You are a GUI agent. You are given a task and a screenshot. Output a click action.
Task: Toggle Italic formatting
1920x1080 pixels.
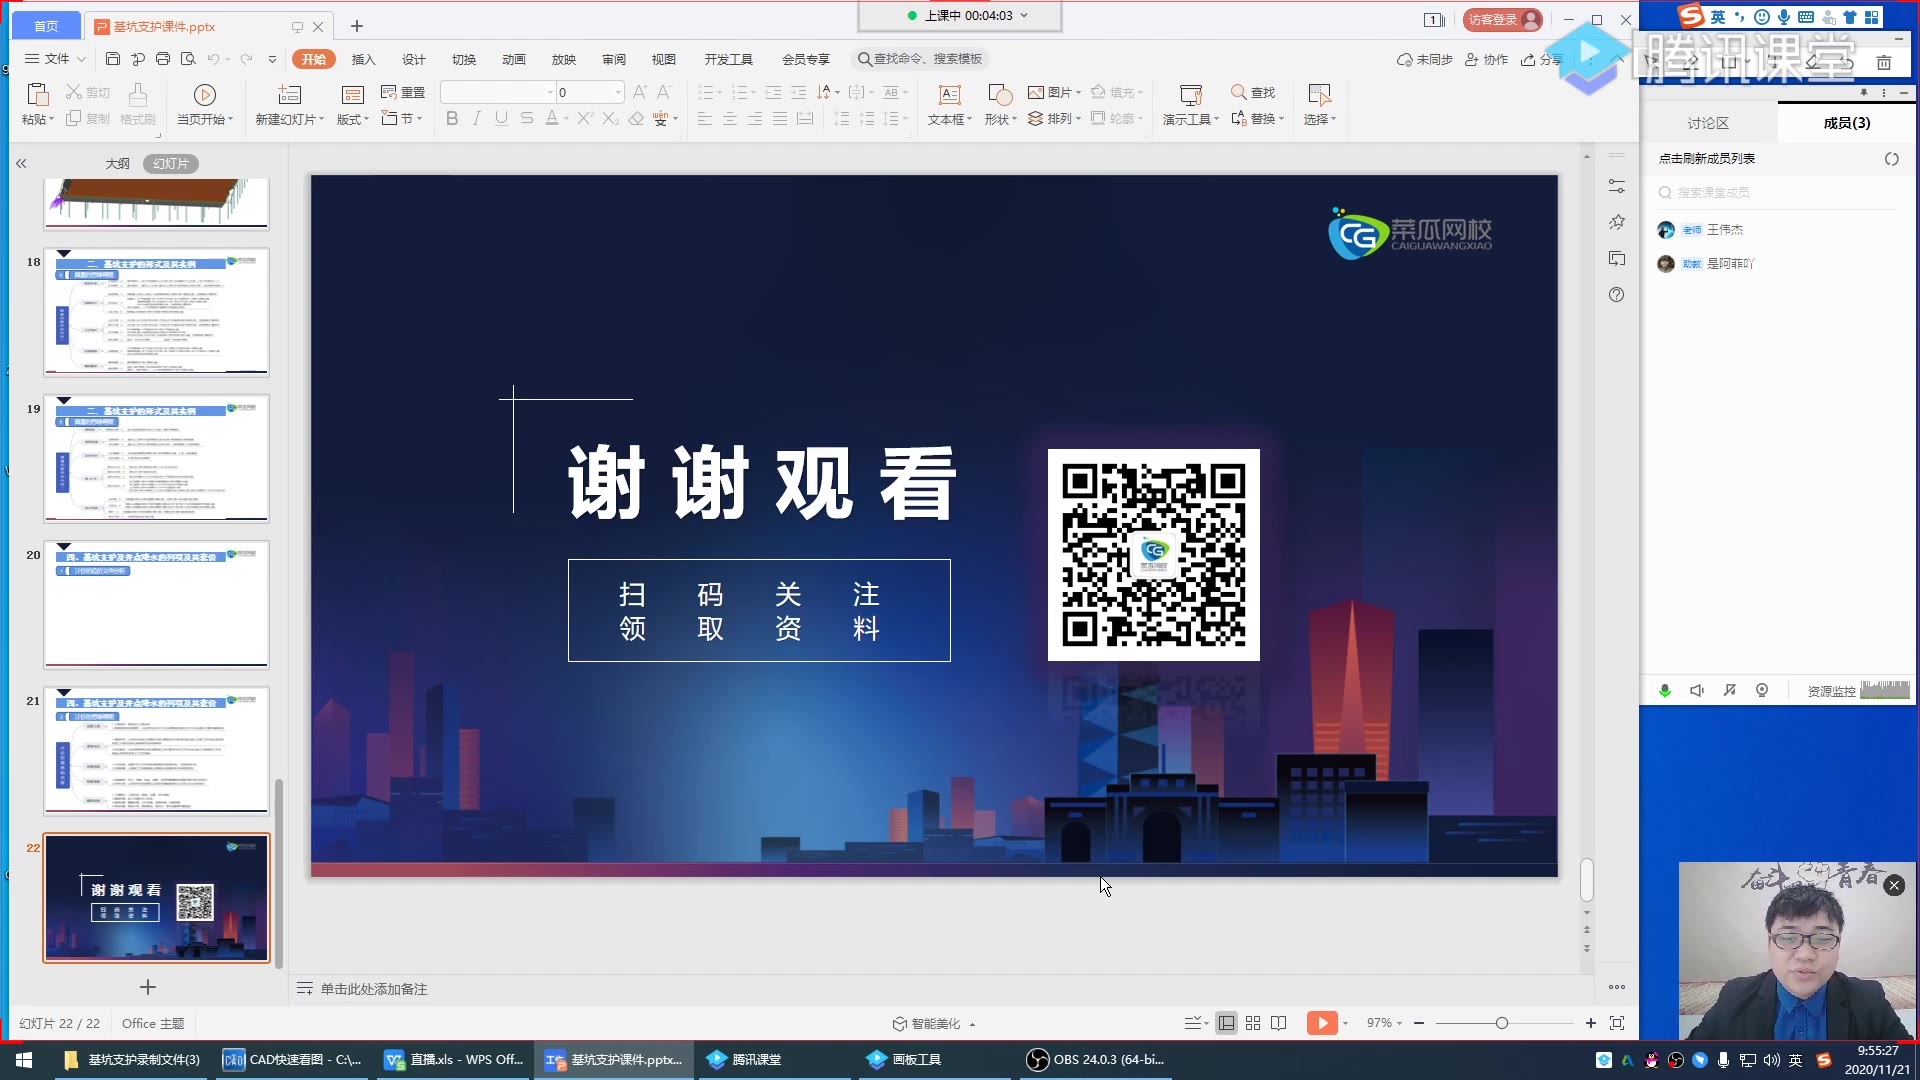477,118
